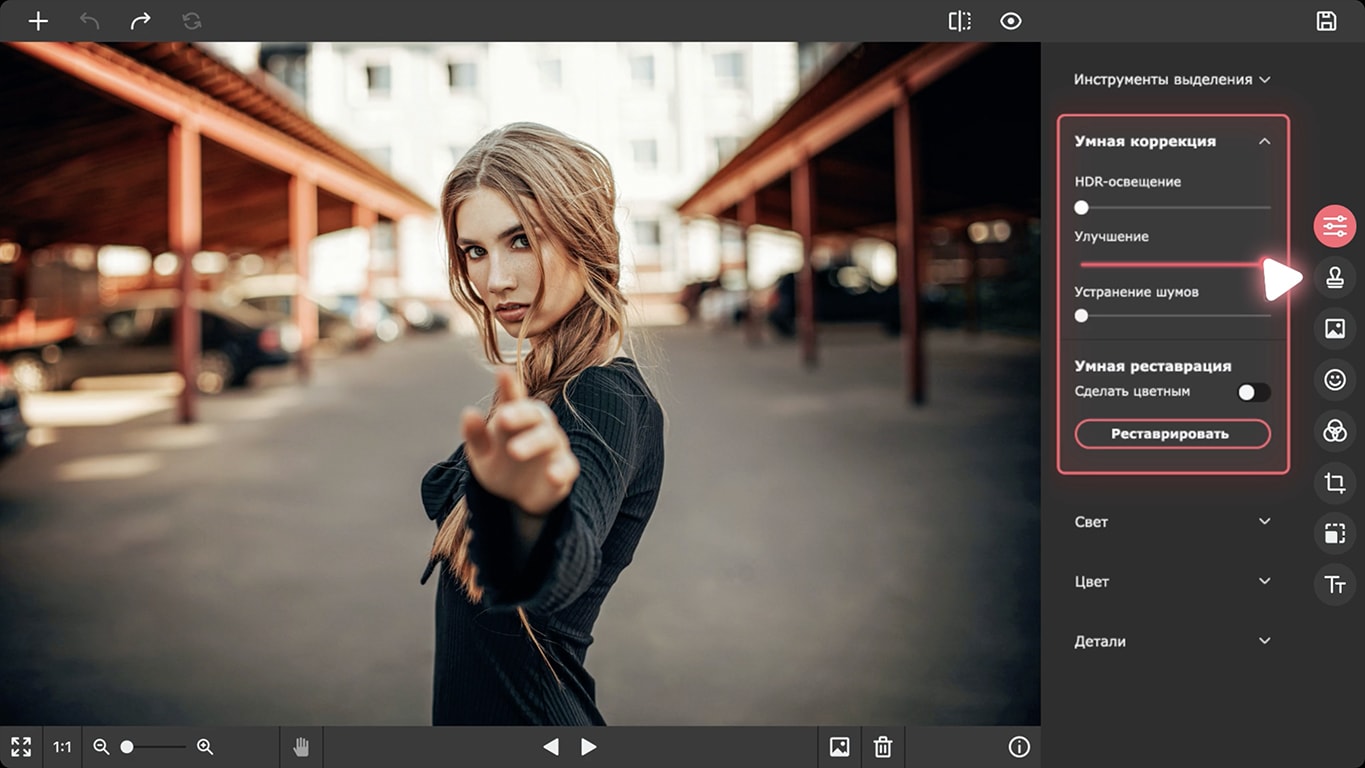
Task: Toggle the eye preview original icon
Action: click(1011, 21)
